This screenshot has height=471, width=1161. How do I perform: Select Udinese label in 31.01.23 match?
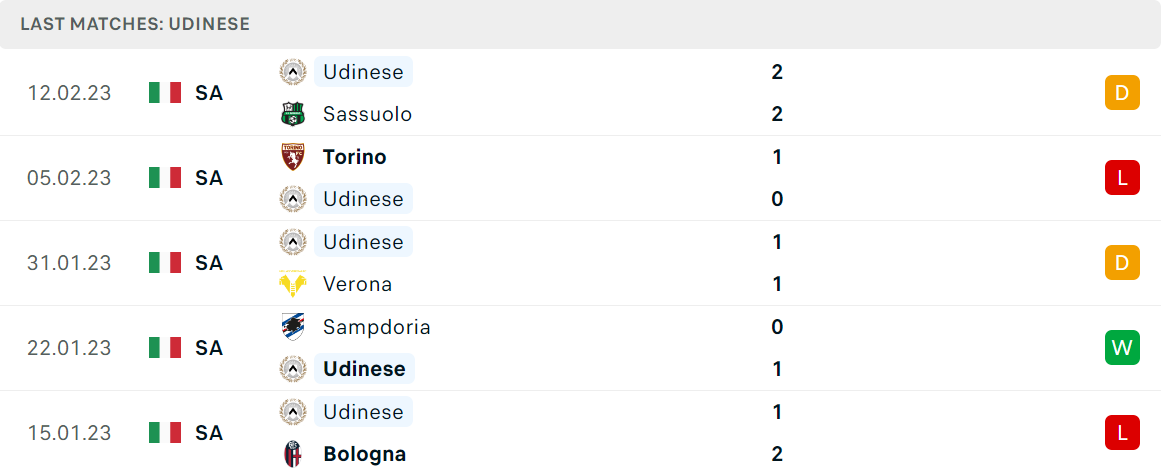click(x=364, y=242)
